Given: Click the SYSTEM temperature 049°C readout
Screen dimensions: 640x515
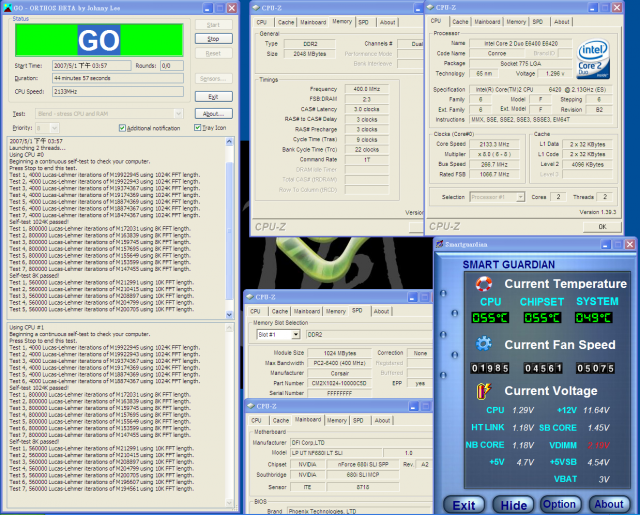Looking at the screenshot, I should click(593, 318).
